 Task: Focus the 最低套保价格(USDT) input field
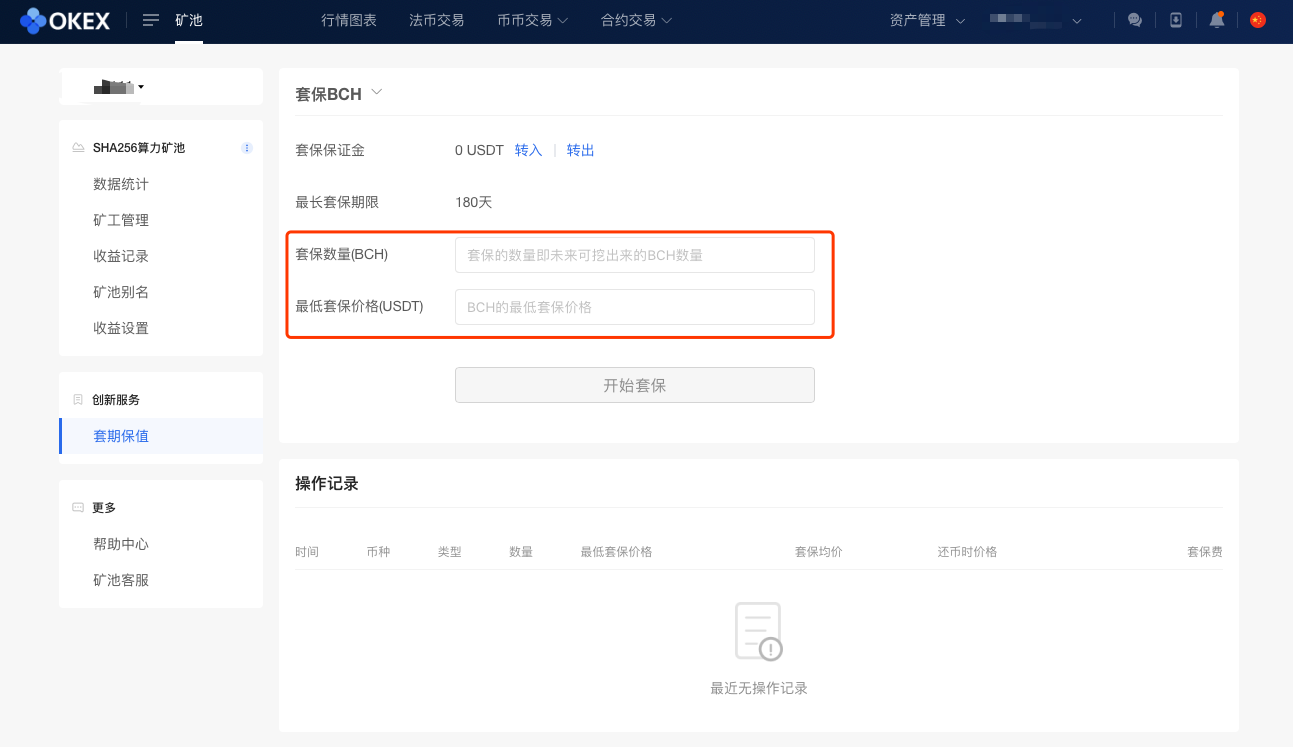635,307
